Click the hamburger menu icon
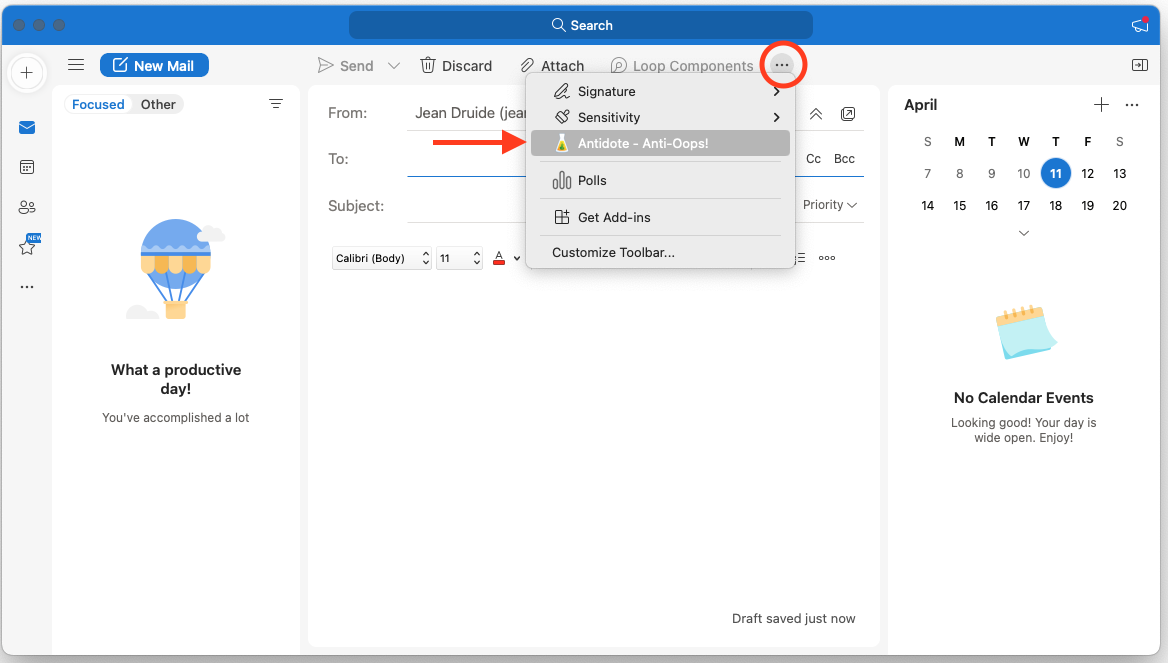The width and height of the screenshot is (1168, 663). pyautogui.click(x=76, y=65)
